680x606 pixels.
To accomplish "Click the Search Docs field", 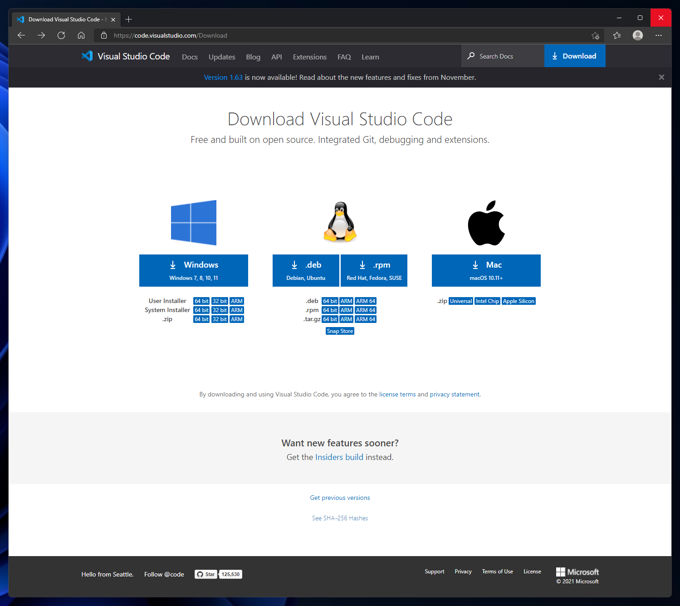I will click(503, 56).
